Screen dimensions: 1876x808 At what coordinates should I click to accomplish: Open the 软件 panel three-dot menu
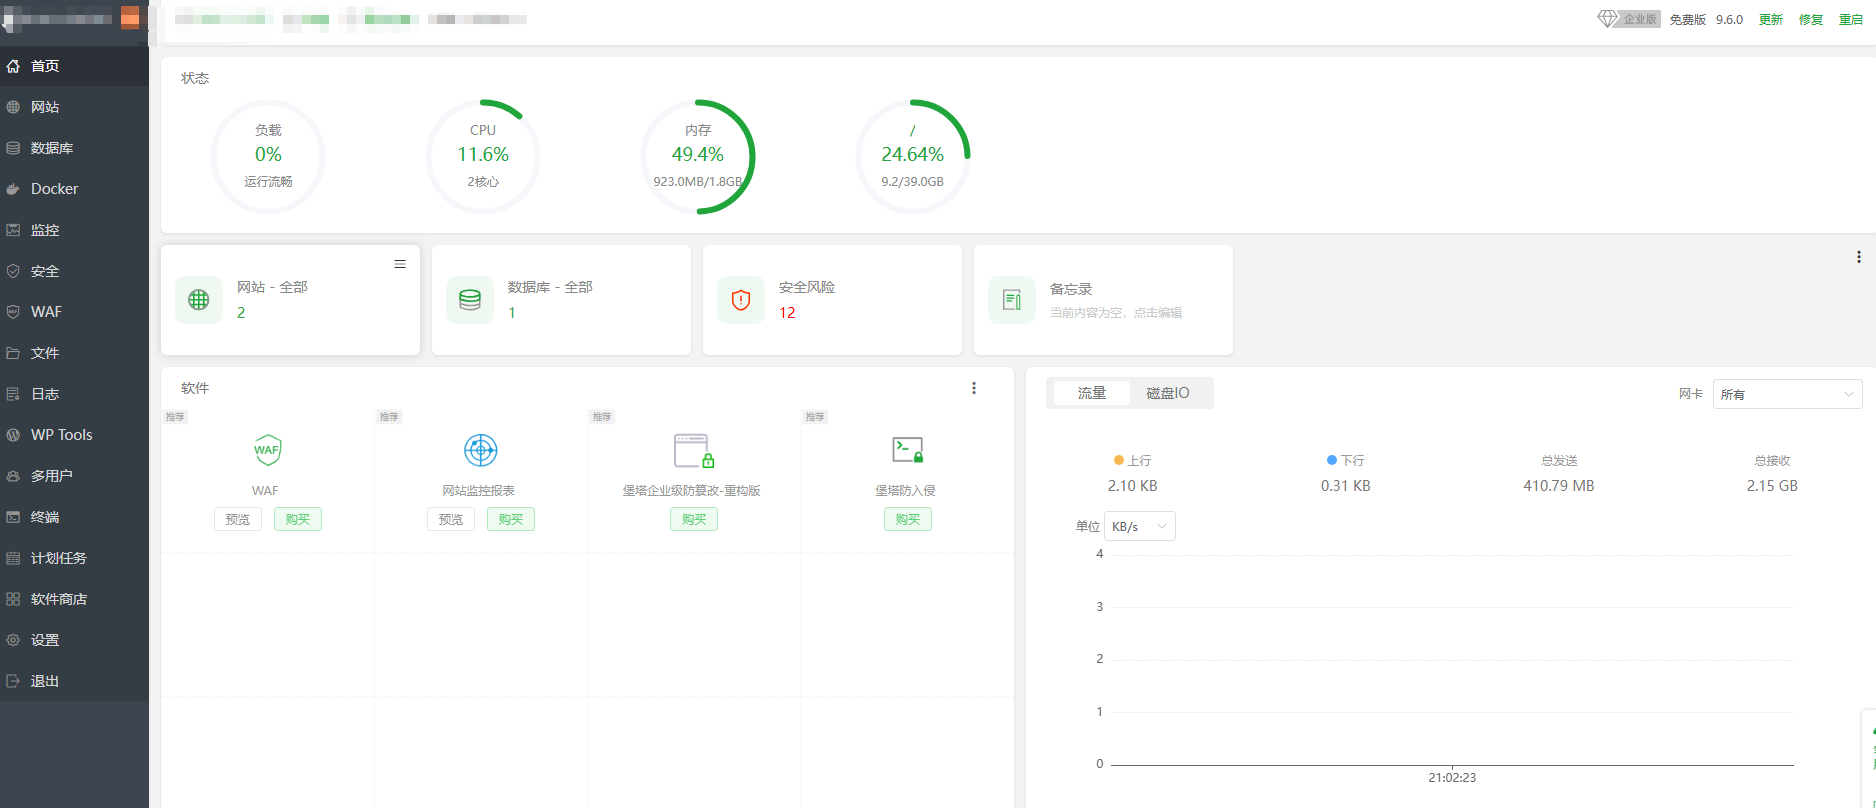tap(974, 388)
